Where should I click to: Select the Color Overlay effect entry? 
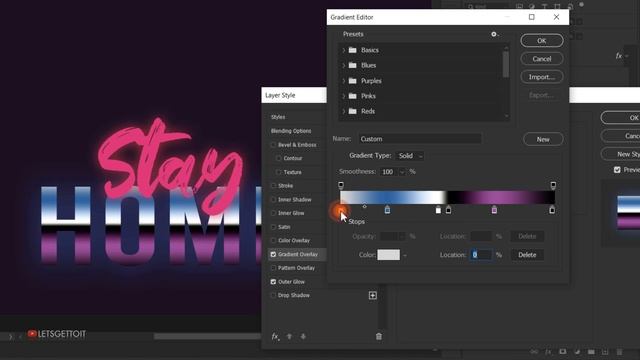294,240
